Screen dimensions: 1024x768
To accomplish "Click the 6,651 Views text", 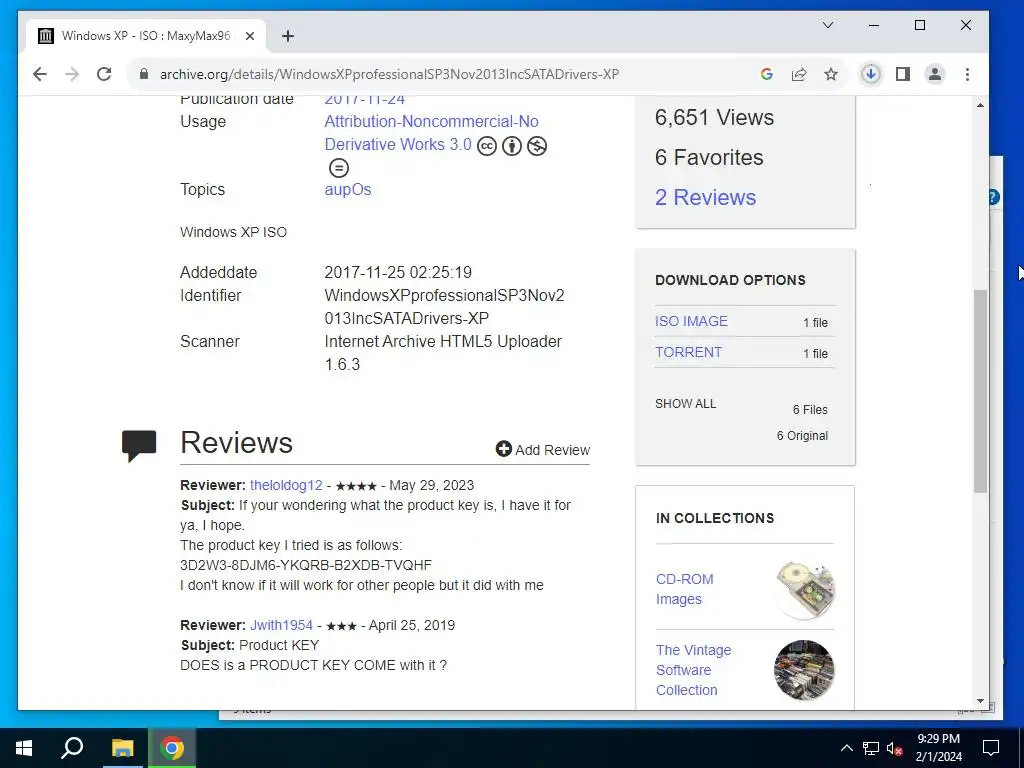I will 714,118.
